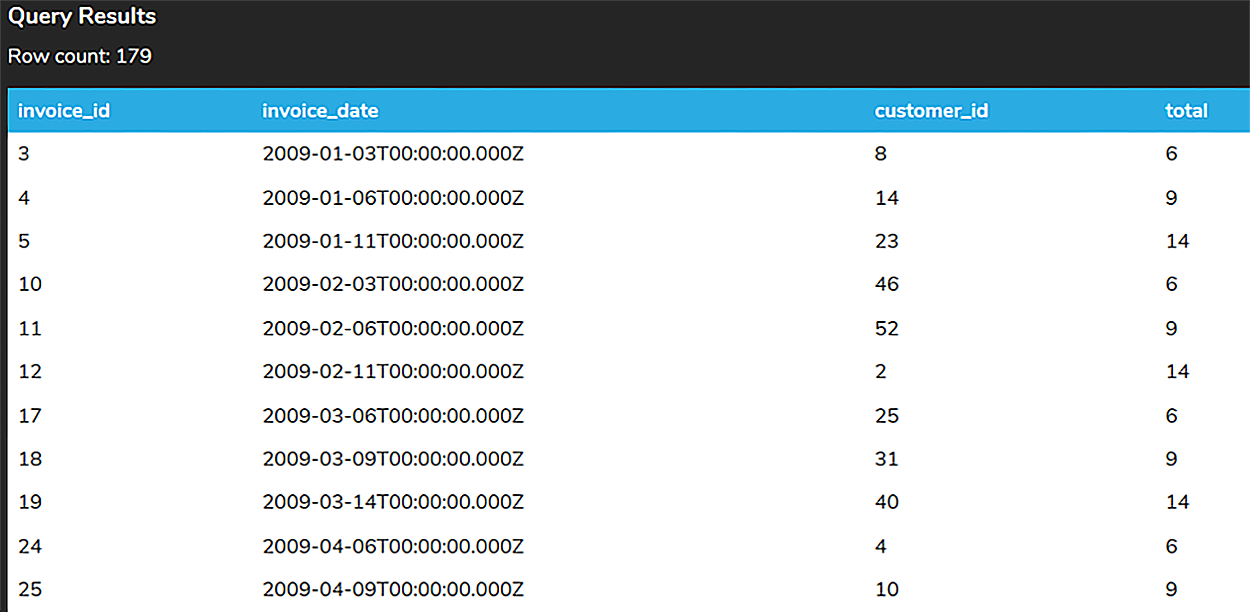
Task: Click the date 2009-04-06T00:00:00.000Z
Action: pos(393,546)
